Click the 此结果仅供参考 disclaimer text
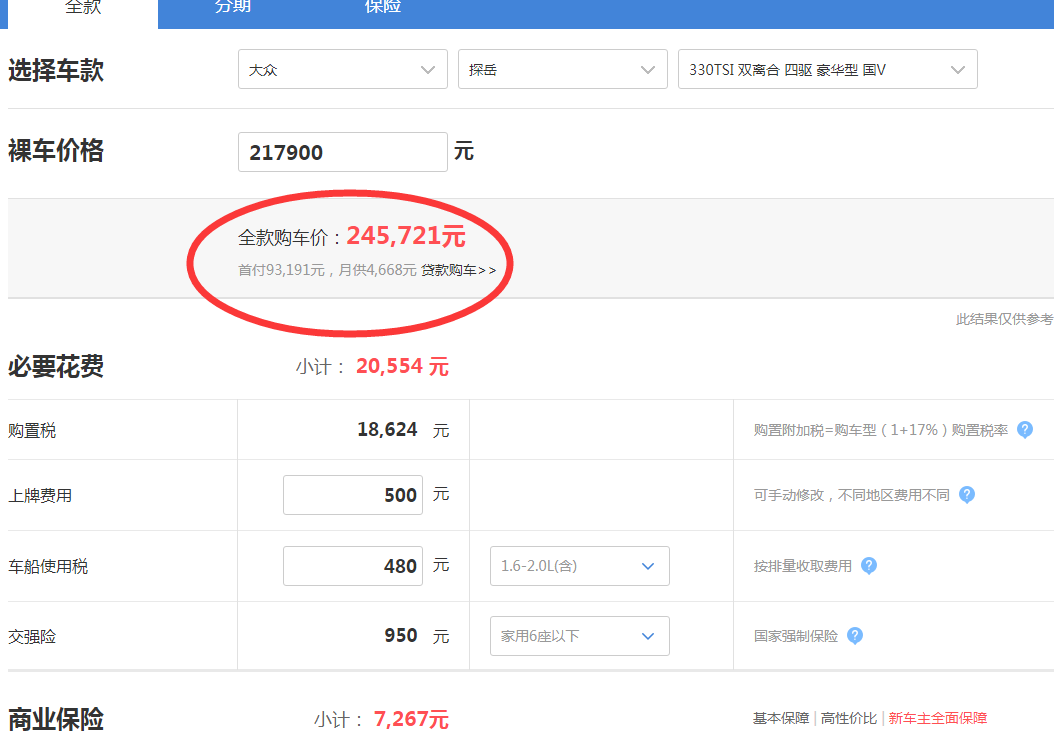Screen dimensions: 1054x731 pyautogui.click(x=1005, y=319)
